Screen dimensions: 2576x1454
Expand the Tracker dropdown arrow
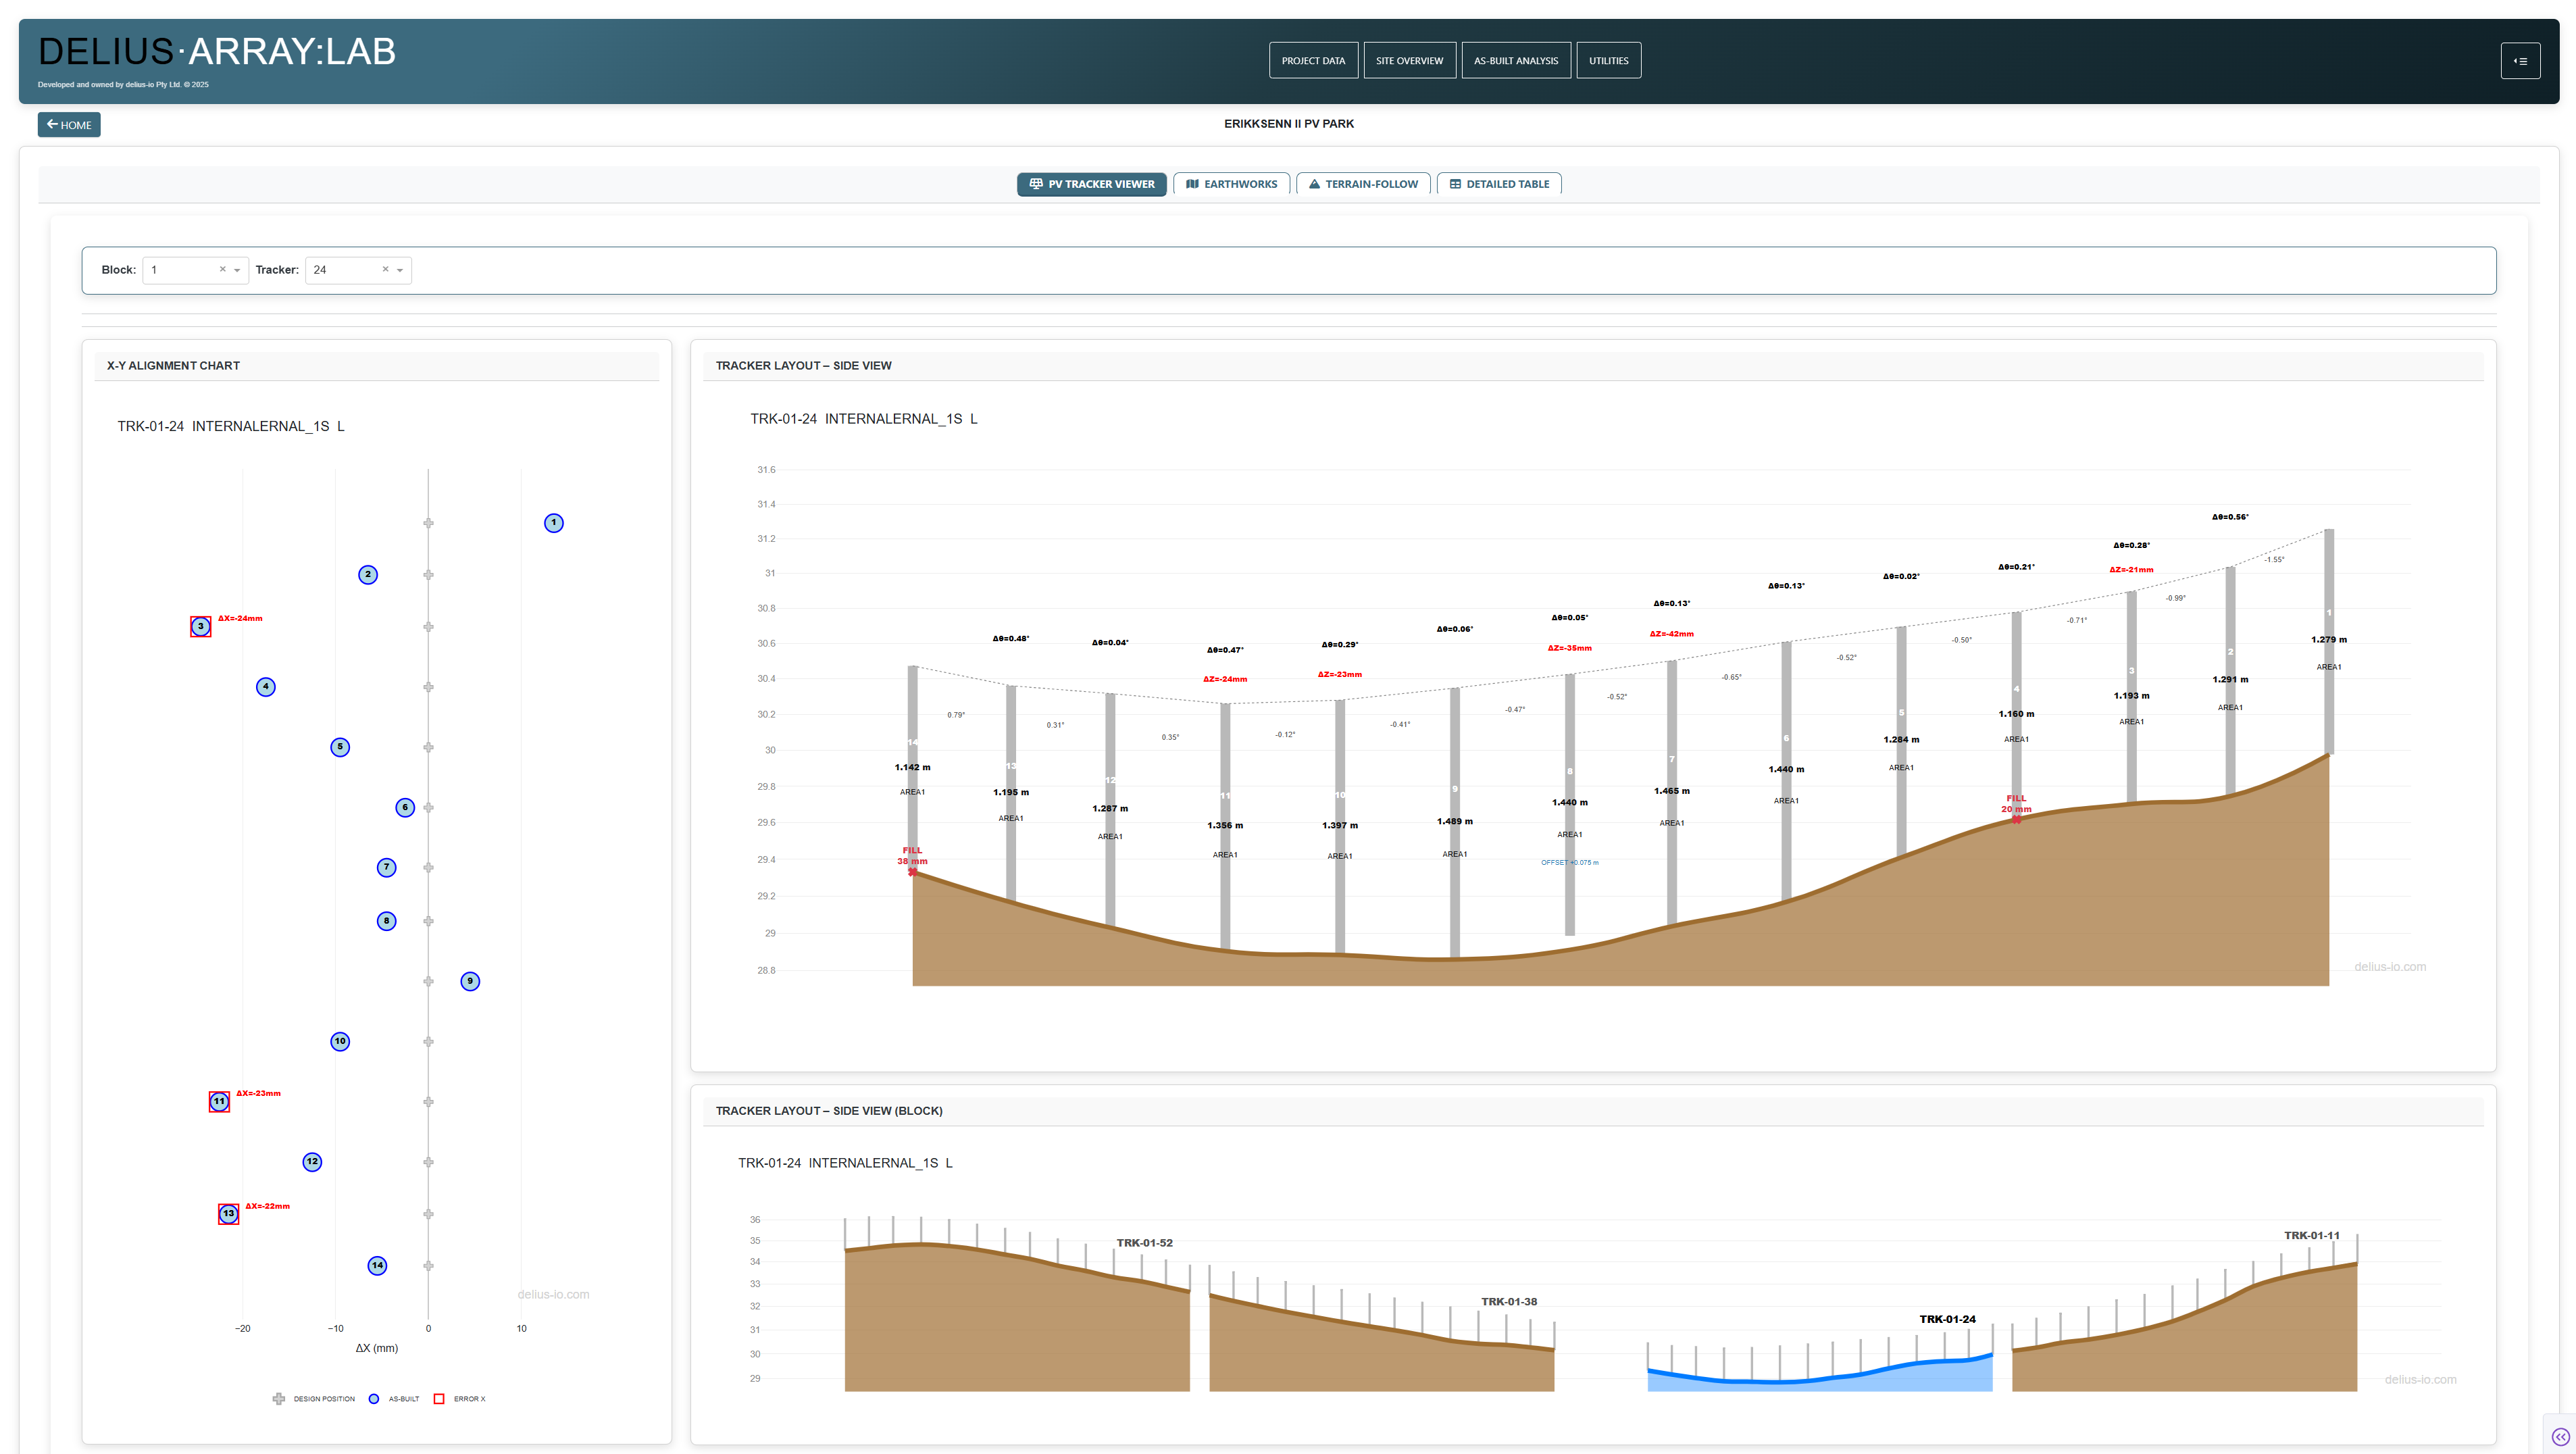400,270
